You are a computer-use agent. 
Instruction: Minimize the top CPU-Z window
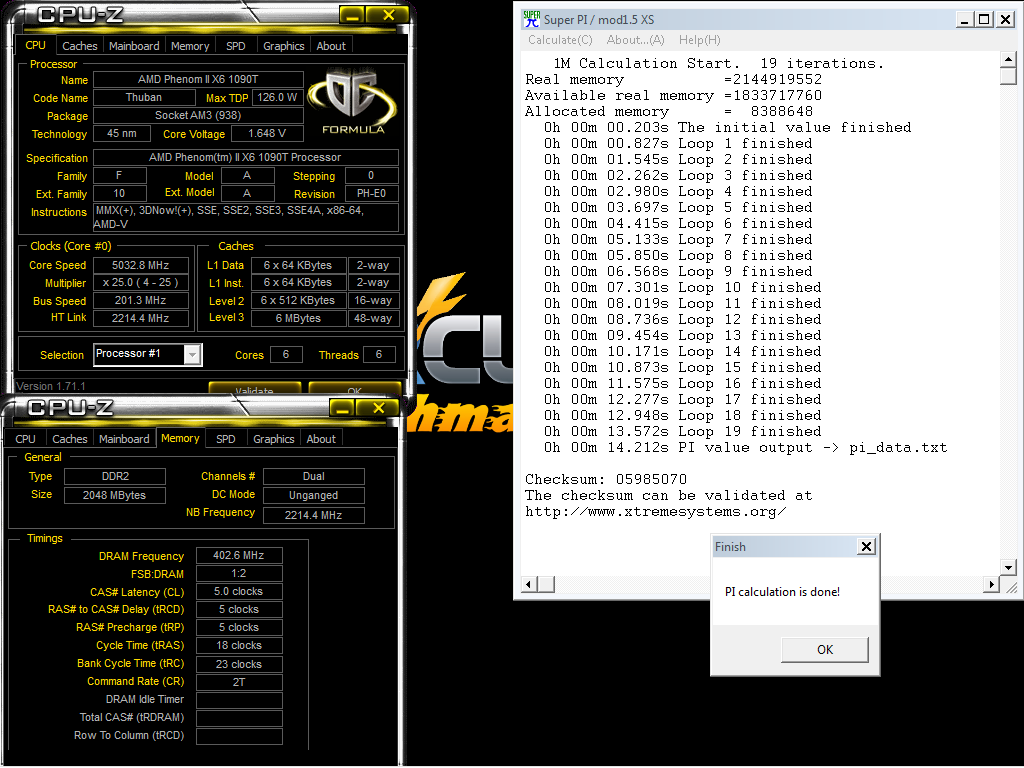tap(352, 14)
